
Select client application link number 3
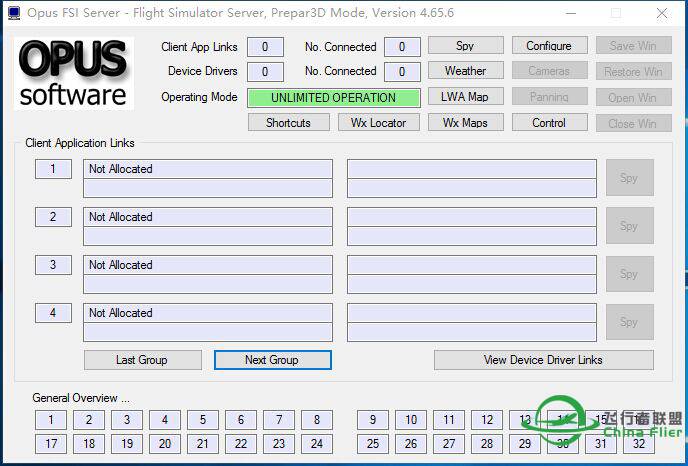click(53, 265)
